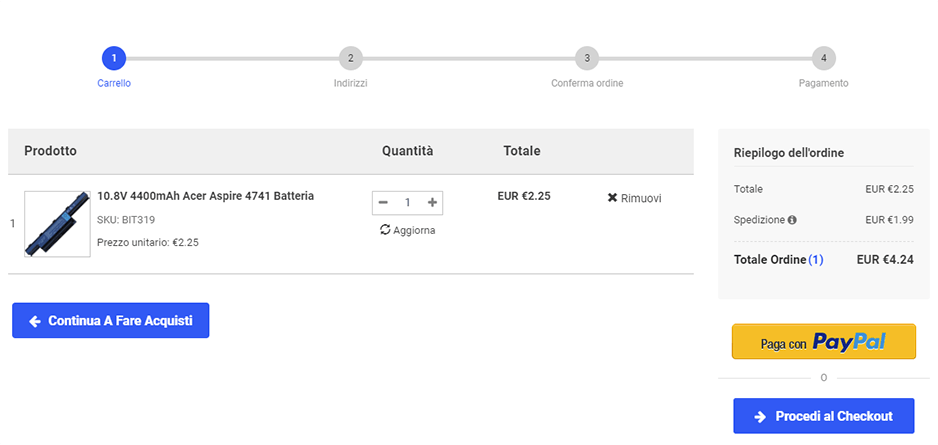Open the Acer battery product thumbnail
The image size is (938, 445).
pyautogui.click(x=57, y=224)
